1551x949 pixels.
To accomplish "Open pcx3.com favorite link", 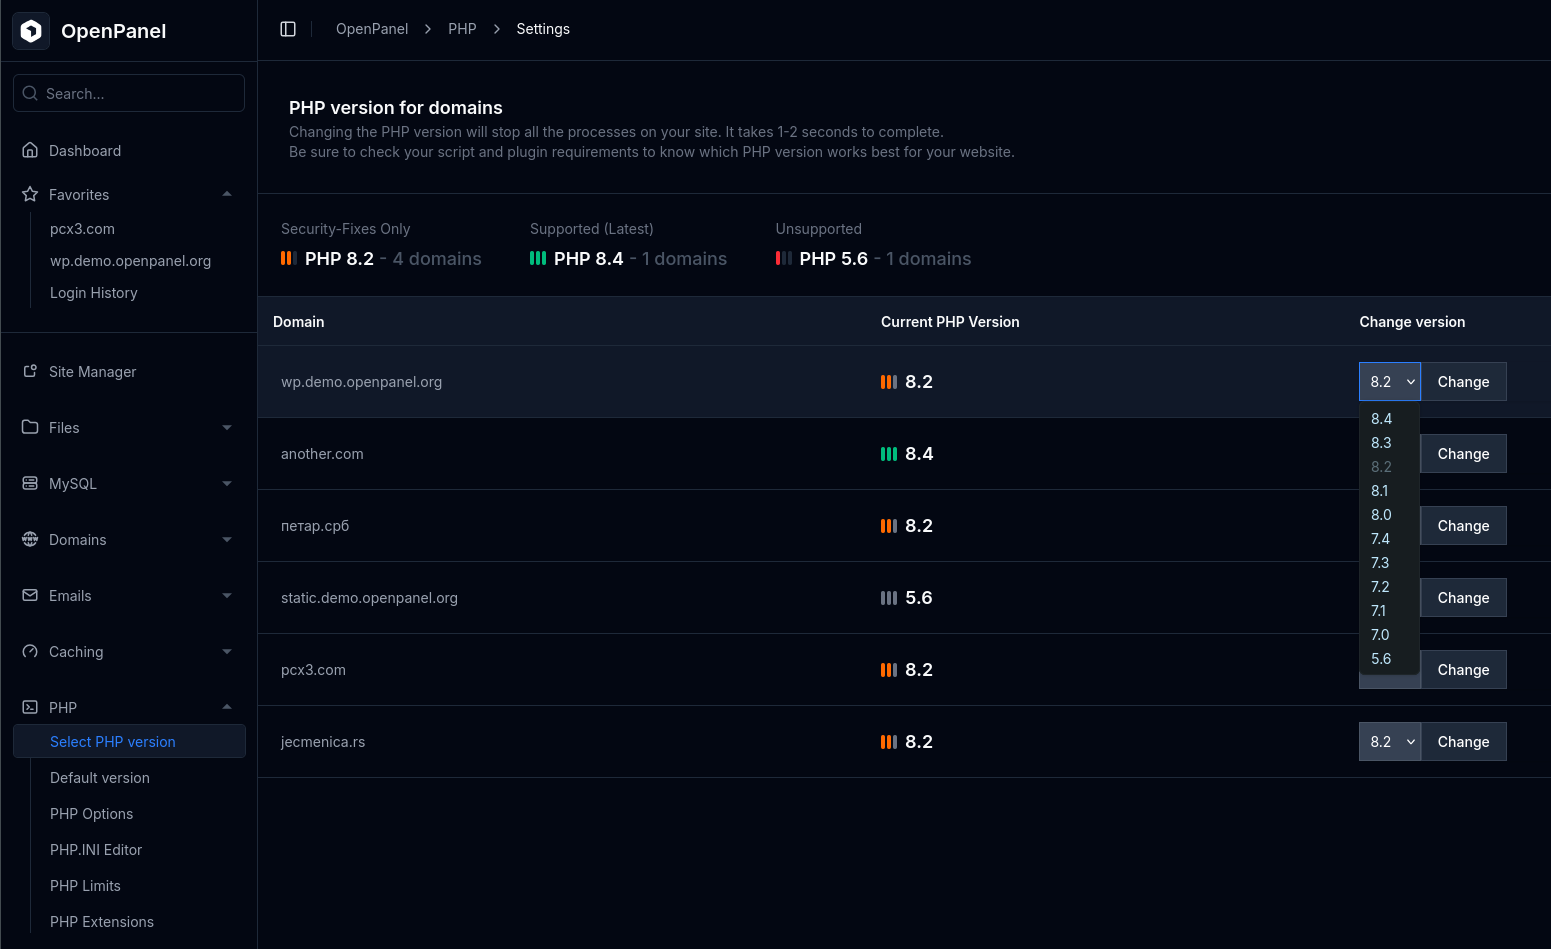I will [82, 229].
